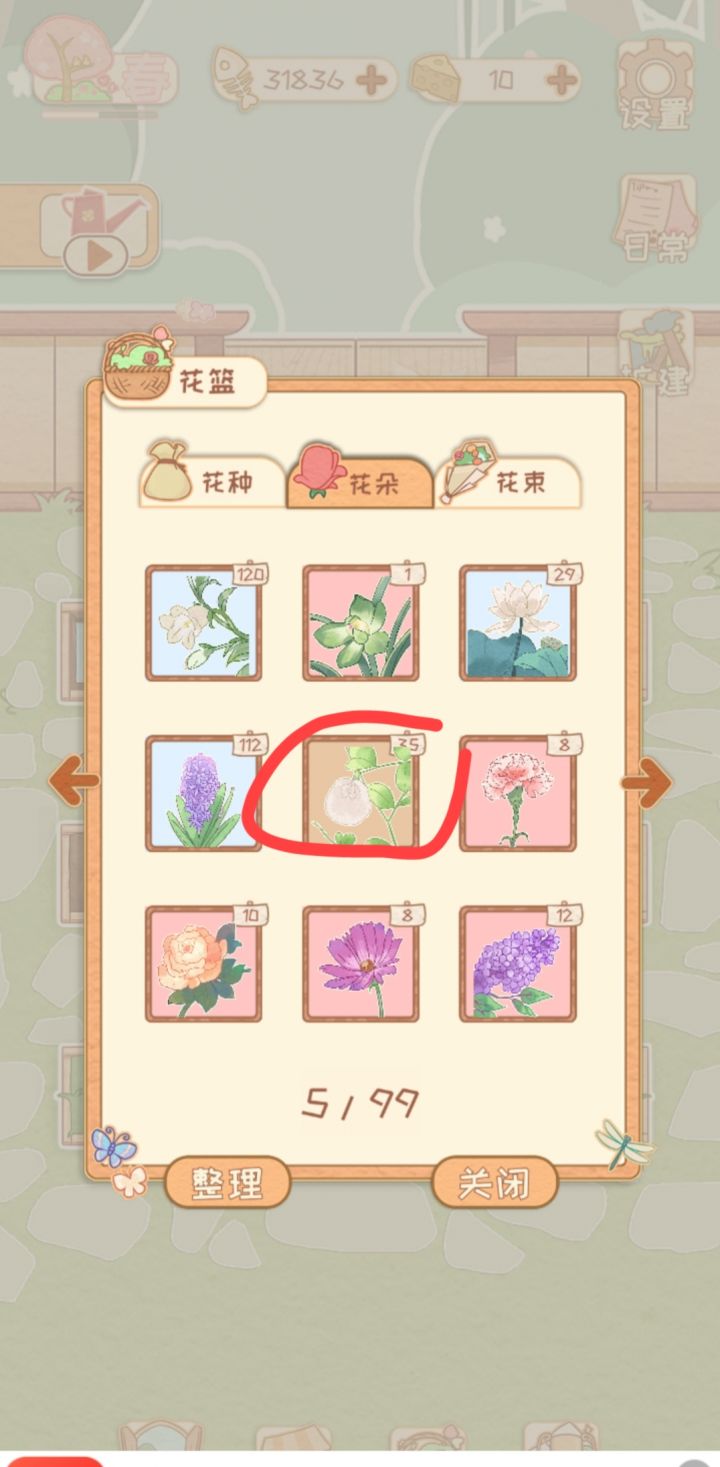Viewport: 720px width, 1467px height.
Task: Click the 整理 sort button
Action: (x=227, y=1183)
